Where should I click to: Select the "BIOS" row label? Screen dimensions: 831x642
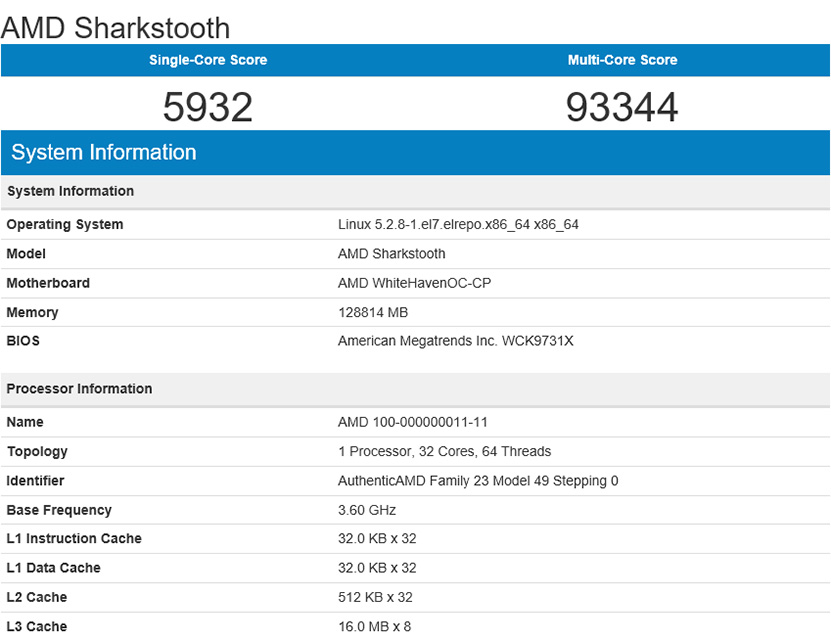tap(23, 340)
